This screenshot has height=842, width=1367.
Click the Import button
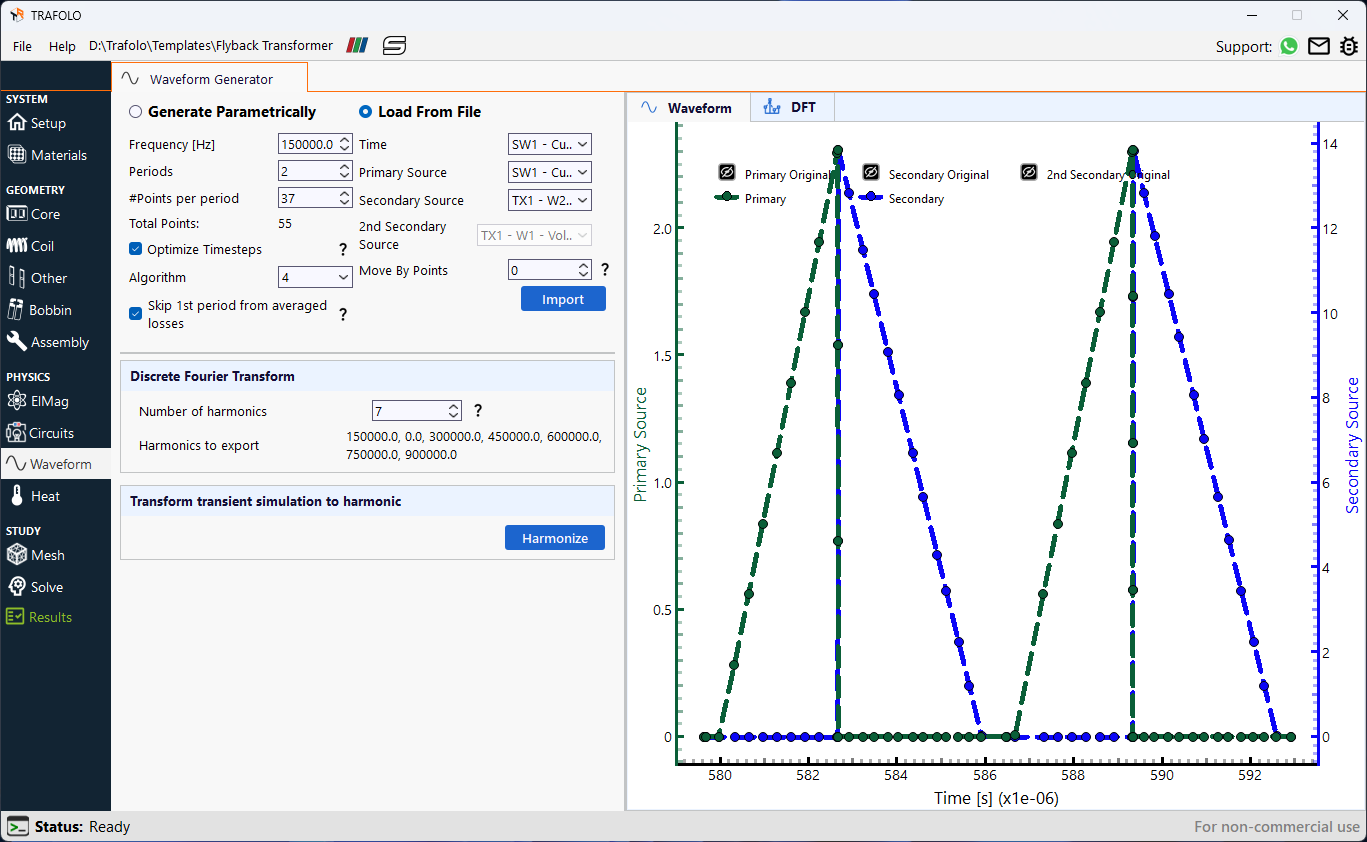pyautogui.click(x=563, y=298)
